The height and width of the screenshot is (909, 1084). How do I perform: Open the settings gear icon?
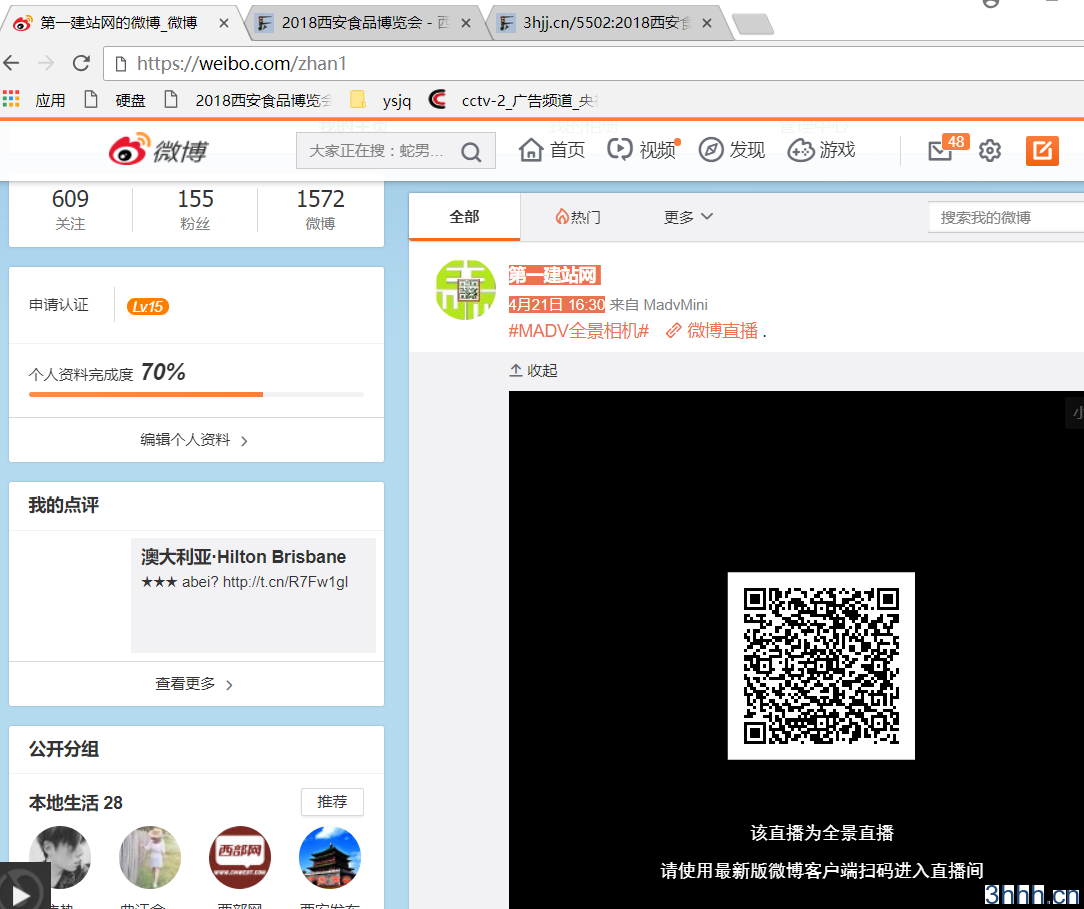pyautogui.click(x=990, y=151)
